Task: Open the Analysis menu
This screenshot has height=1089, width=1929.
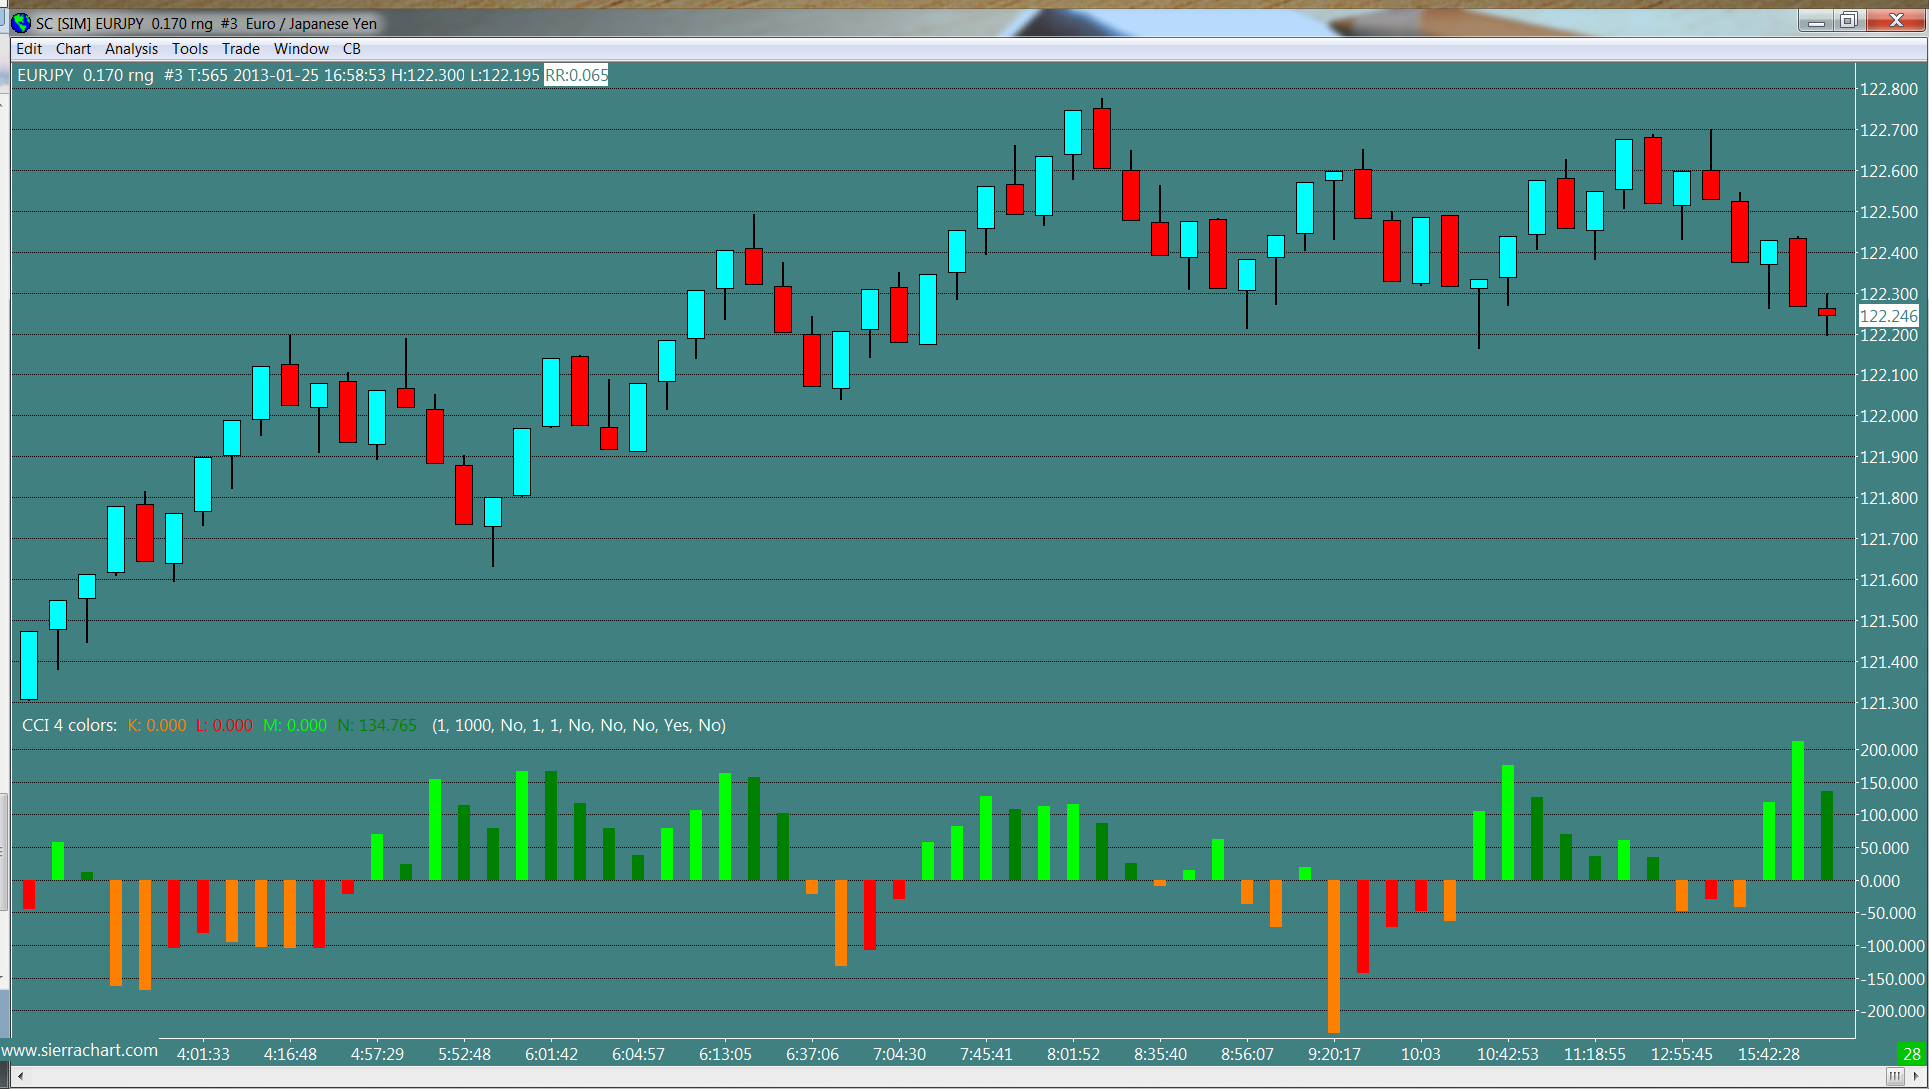Action: pos(131,49)
